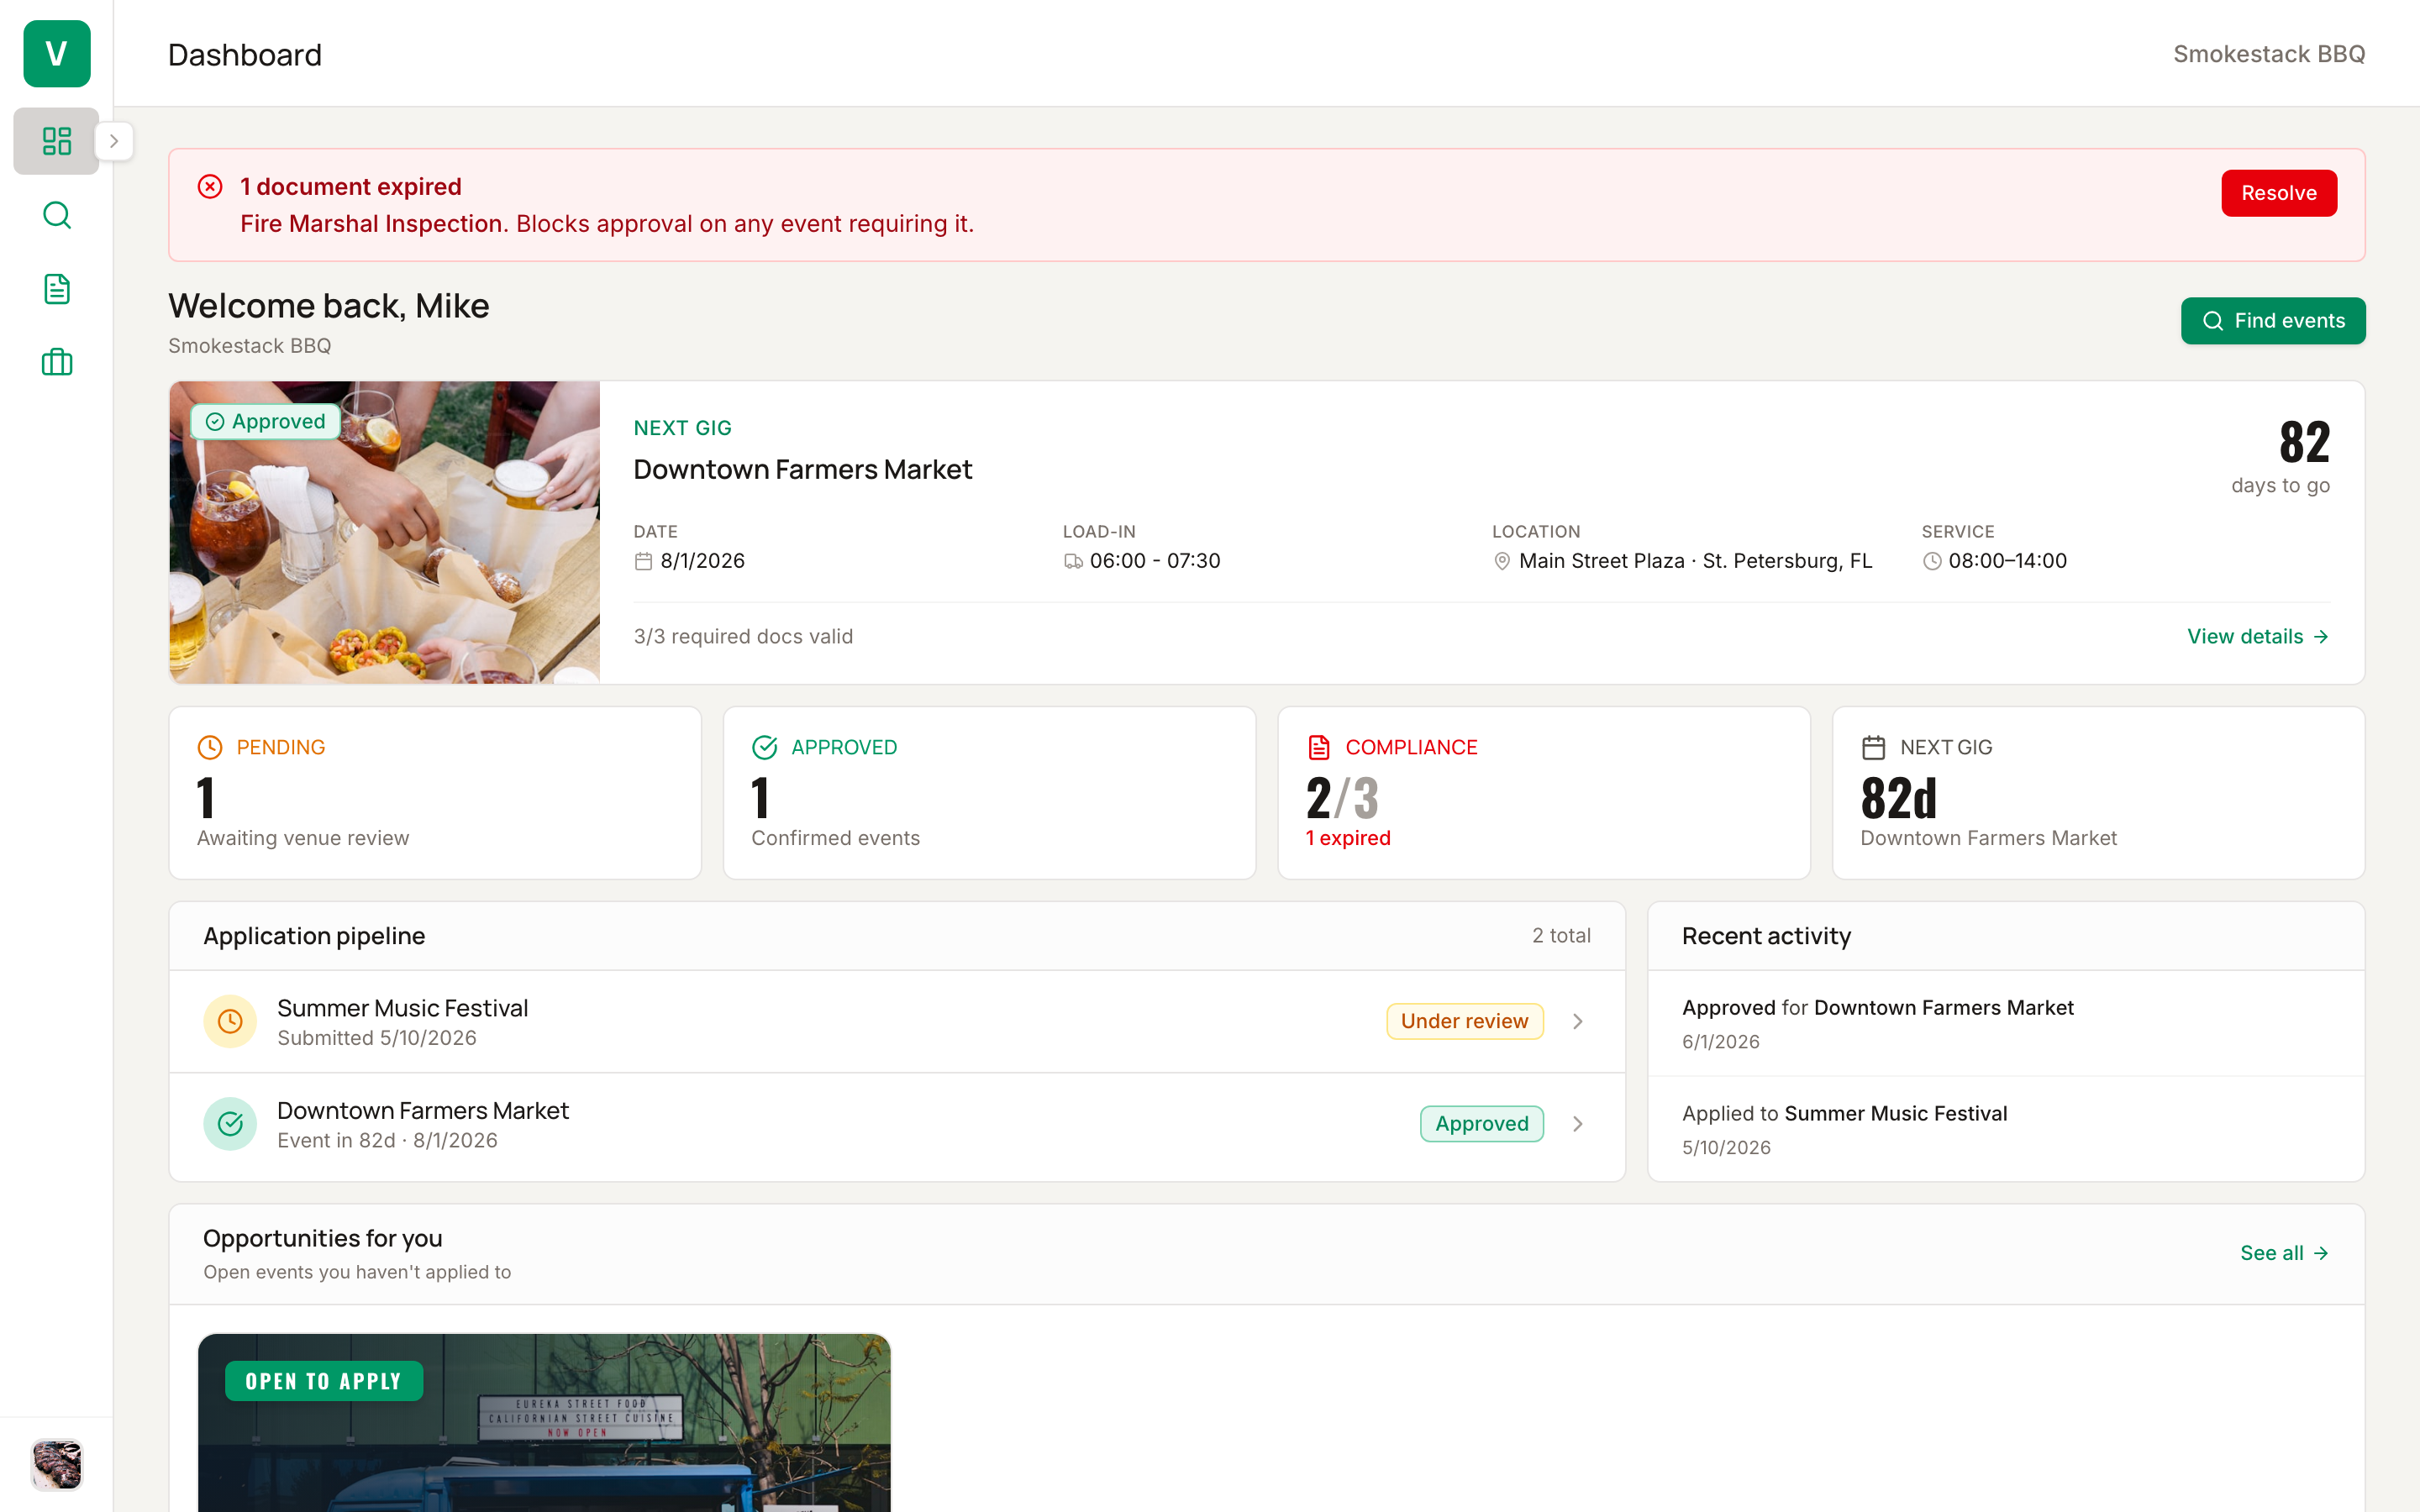Viewport: 2420px width, 1512px height.
Task: Click the Resolve button
Action: pos(2278,193)
